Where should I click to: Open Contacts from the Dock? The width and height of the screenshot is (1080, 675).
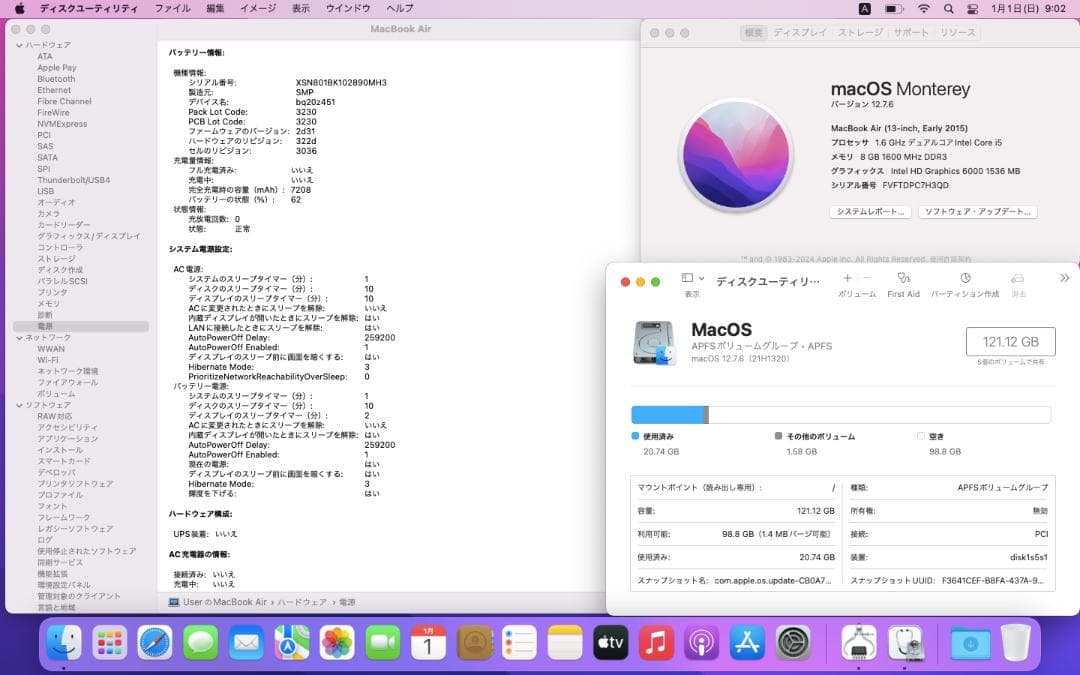coord(474,643)
